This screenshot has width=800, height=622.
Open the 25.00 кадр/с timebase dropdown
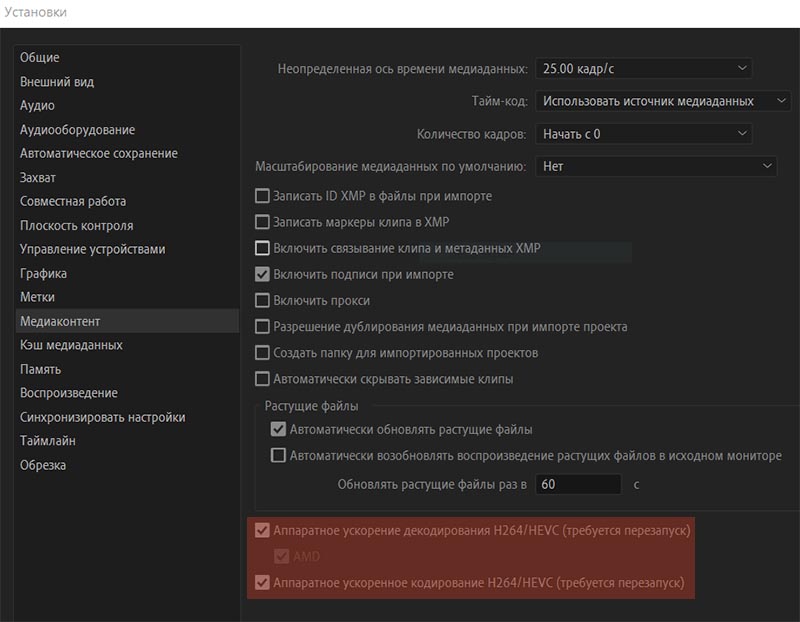[643, 68]
